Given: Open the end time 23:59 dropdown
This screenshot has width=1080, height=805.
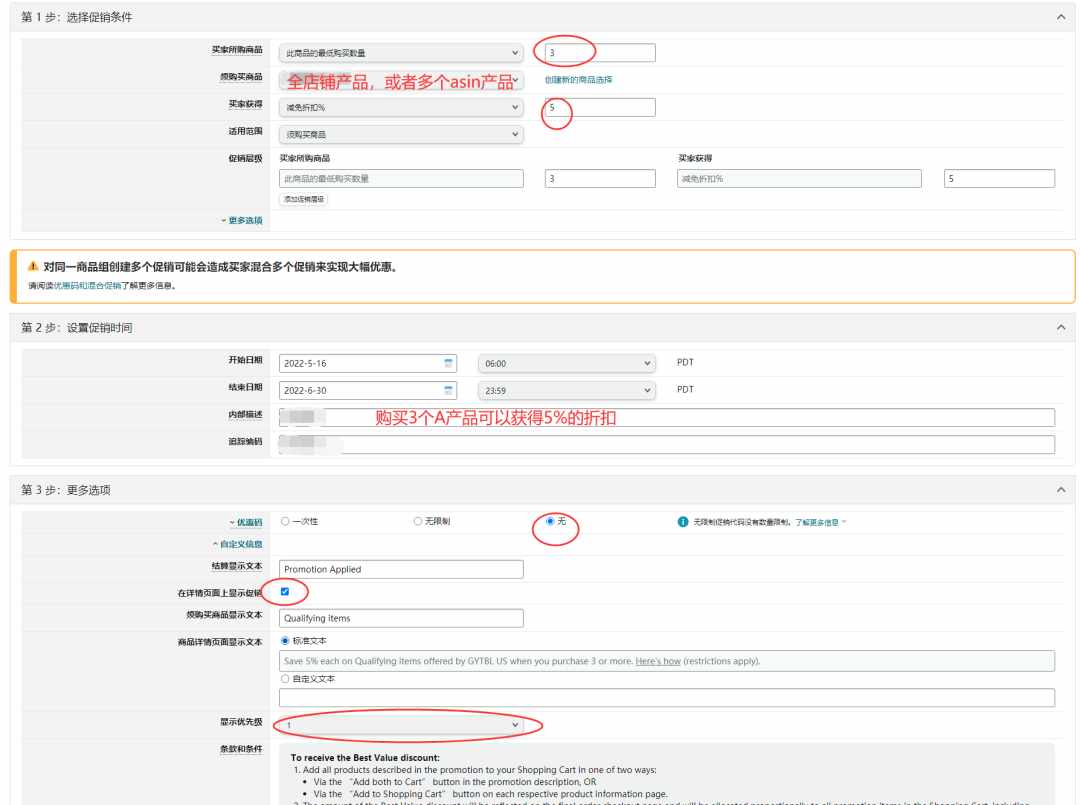Looking at the screenshot, I should point(566,390).
